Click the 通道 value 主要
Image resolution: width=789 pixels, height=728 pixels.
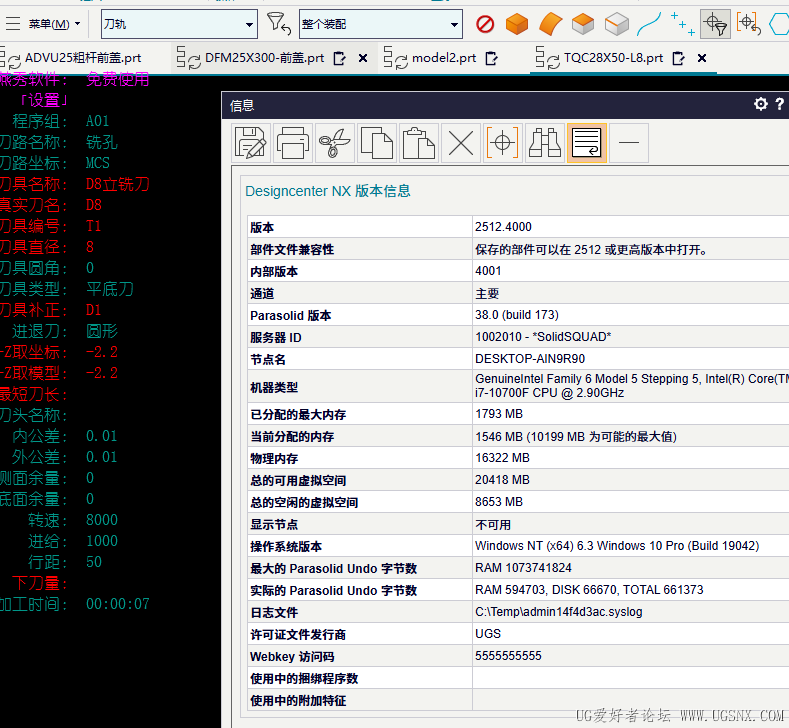[487, 293]
